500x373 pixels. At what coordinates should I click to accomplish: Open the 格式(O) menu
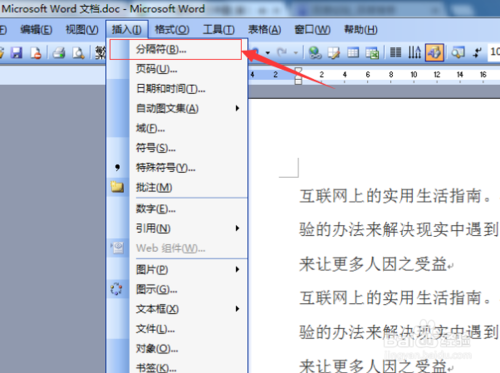(172, 30)
